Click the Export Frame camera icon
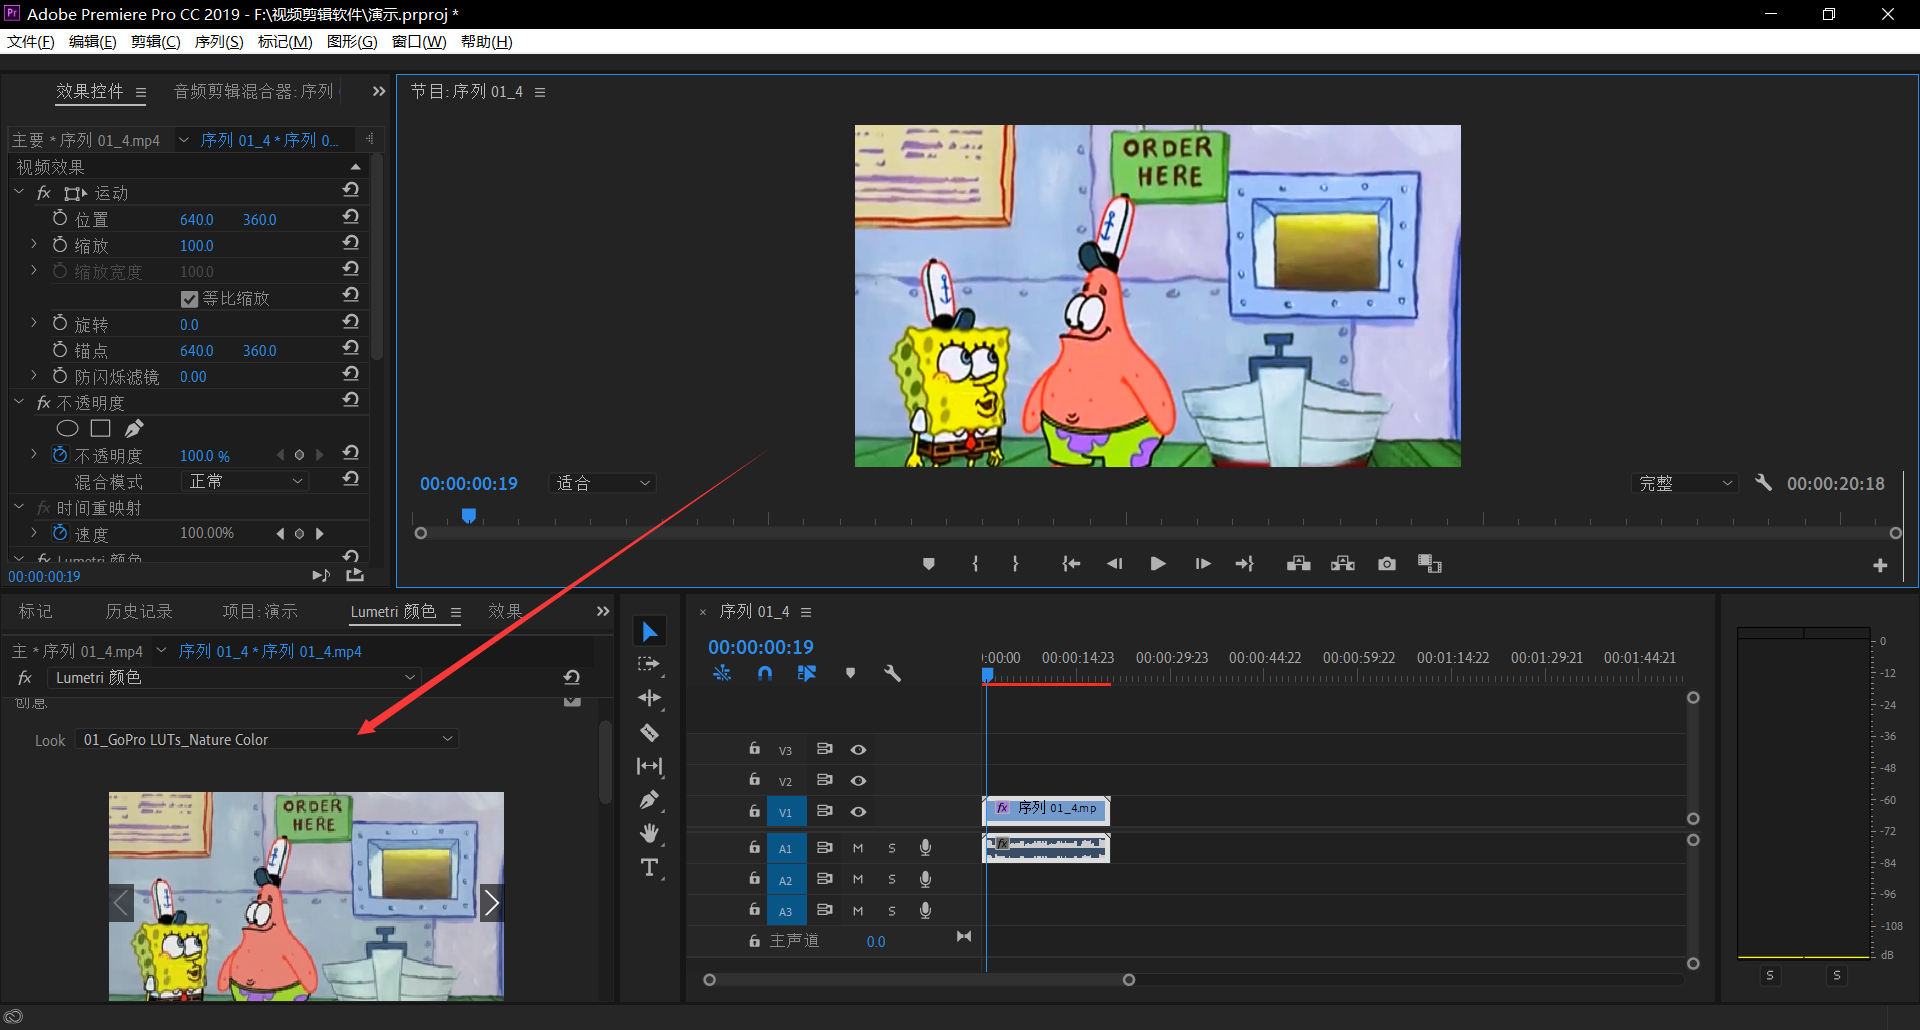This screenshot has width=1920, height=1030. click(1386, 564)
